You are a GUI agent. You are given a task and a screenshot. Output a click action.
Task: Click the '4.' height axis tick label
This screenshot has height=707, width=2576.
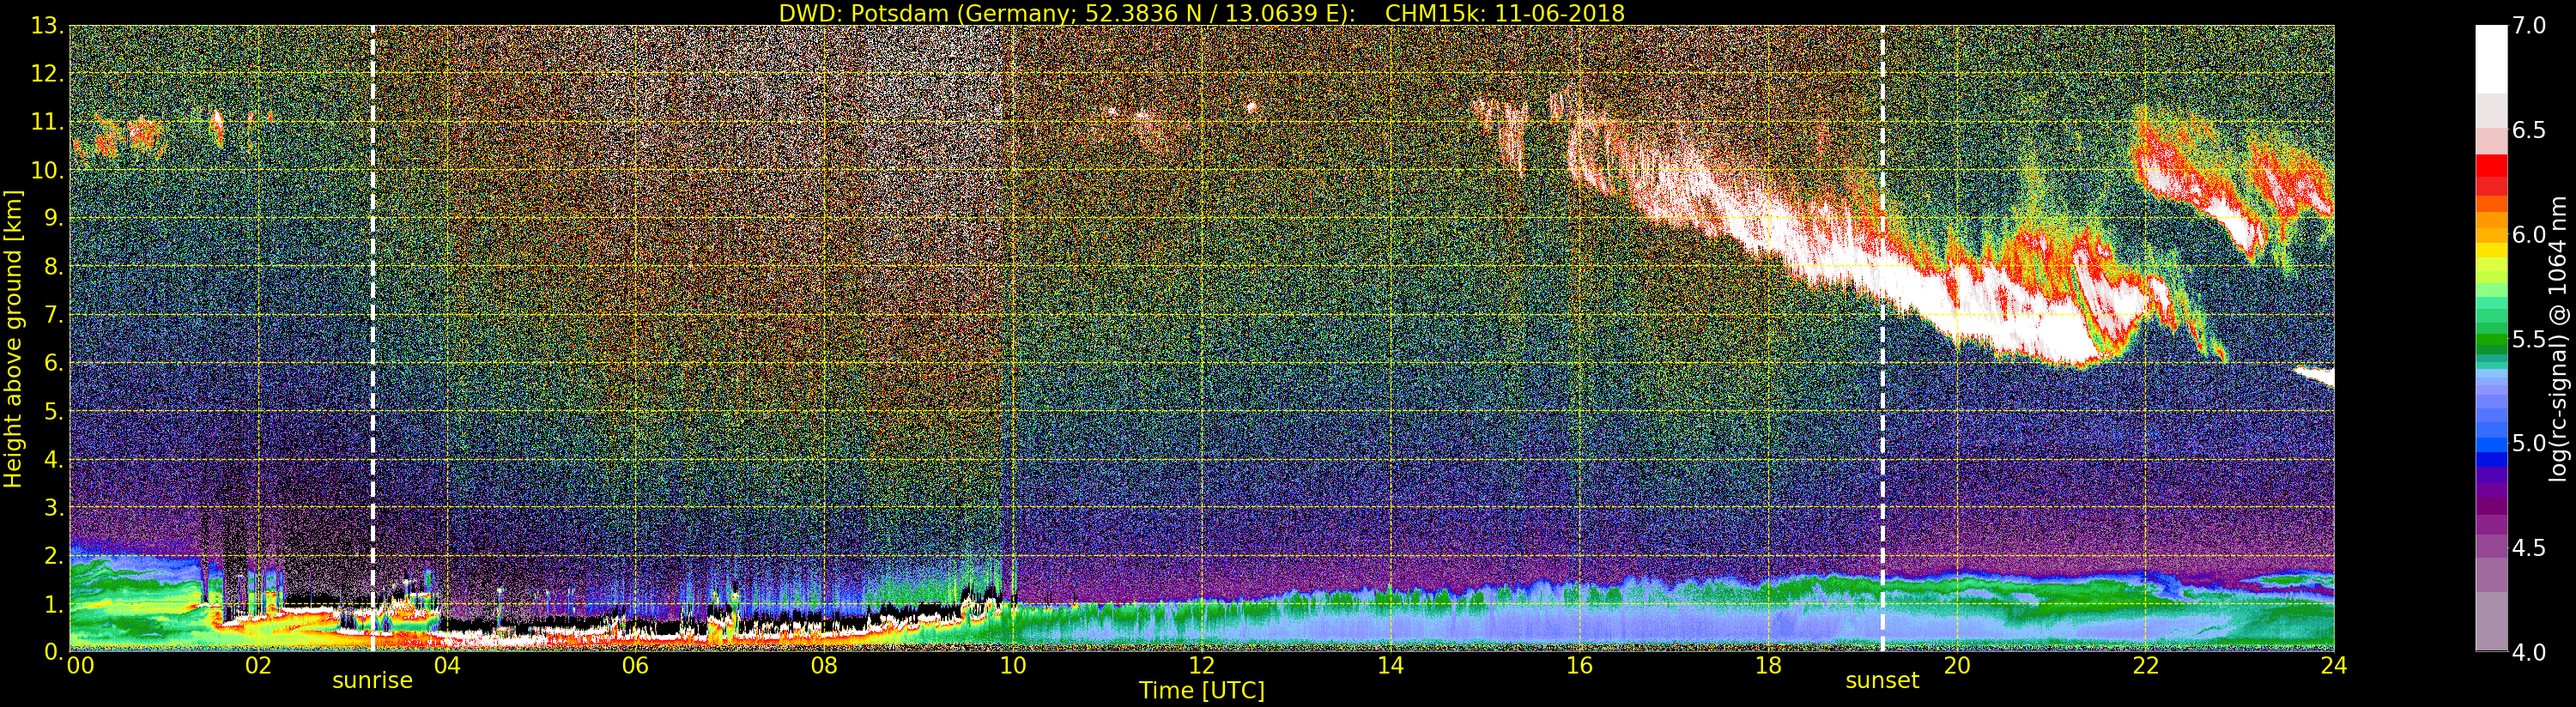coord(54,459)
